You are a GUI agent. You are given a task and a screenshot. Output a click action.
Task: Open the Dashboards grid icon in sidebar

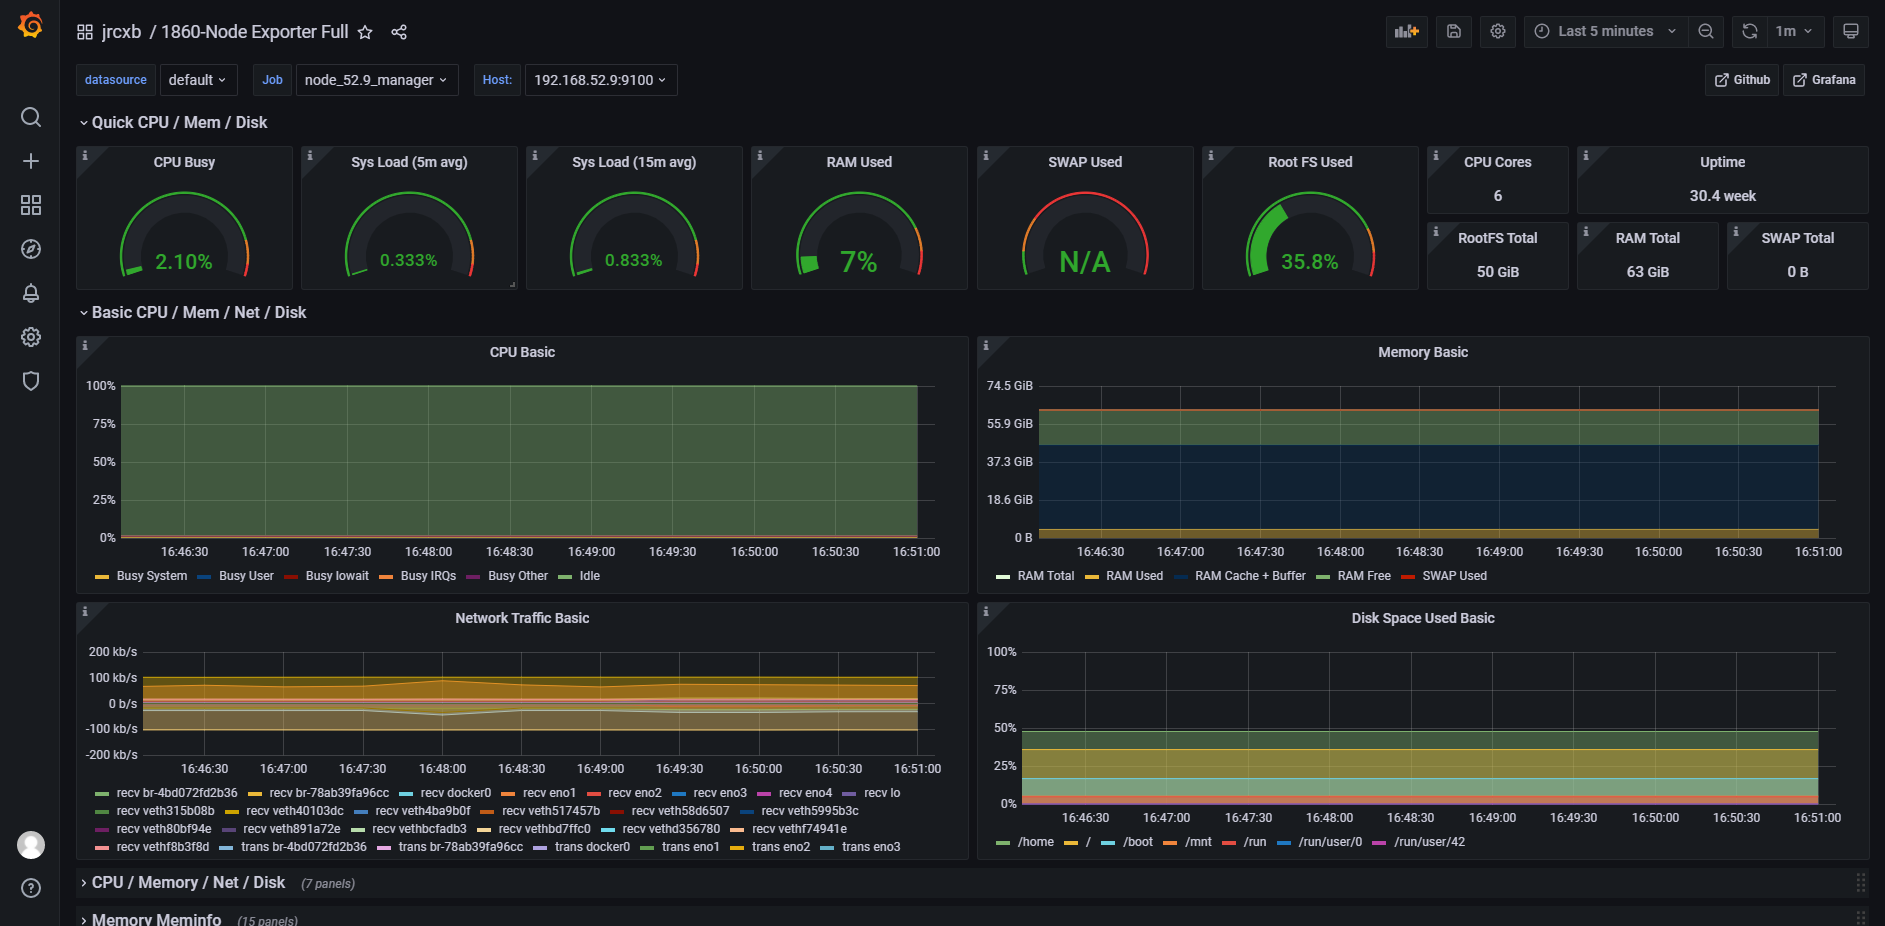(x=31, y=205)
